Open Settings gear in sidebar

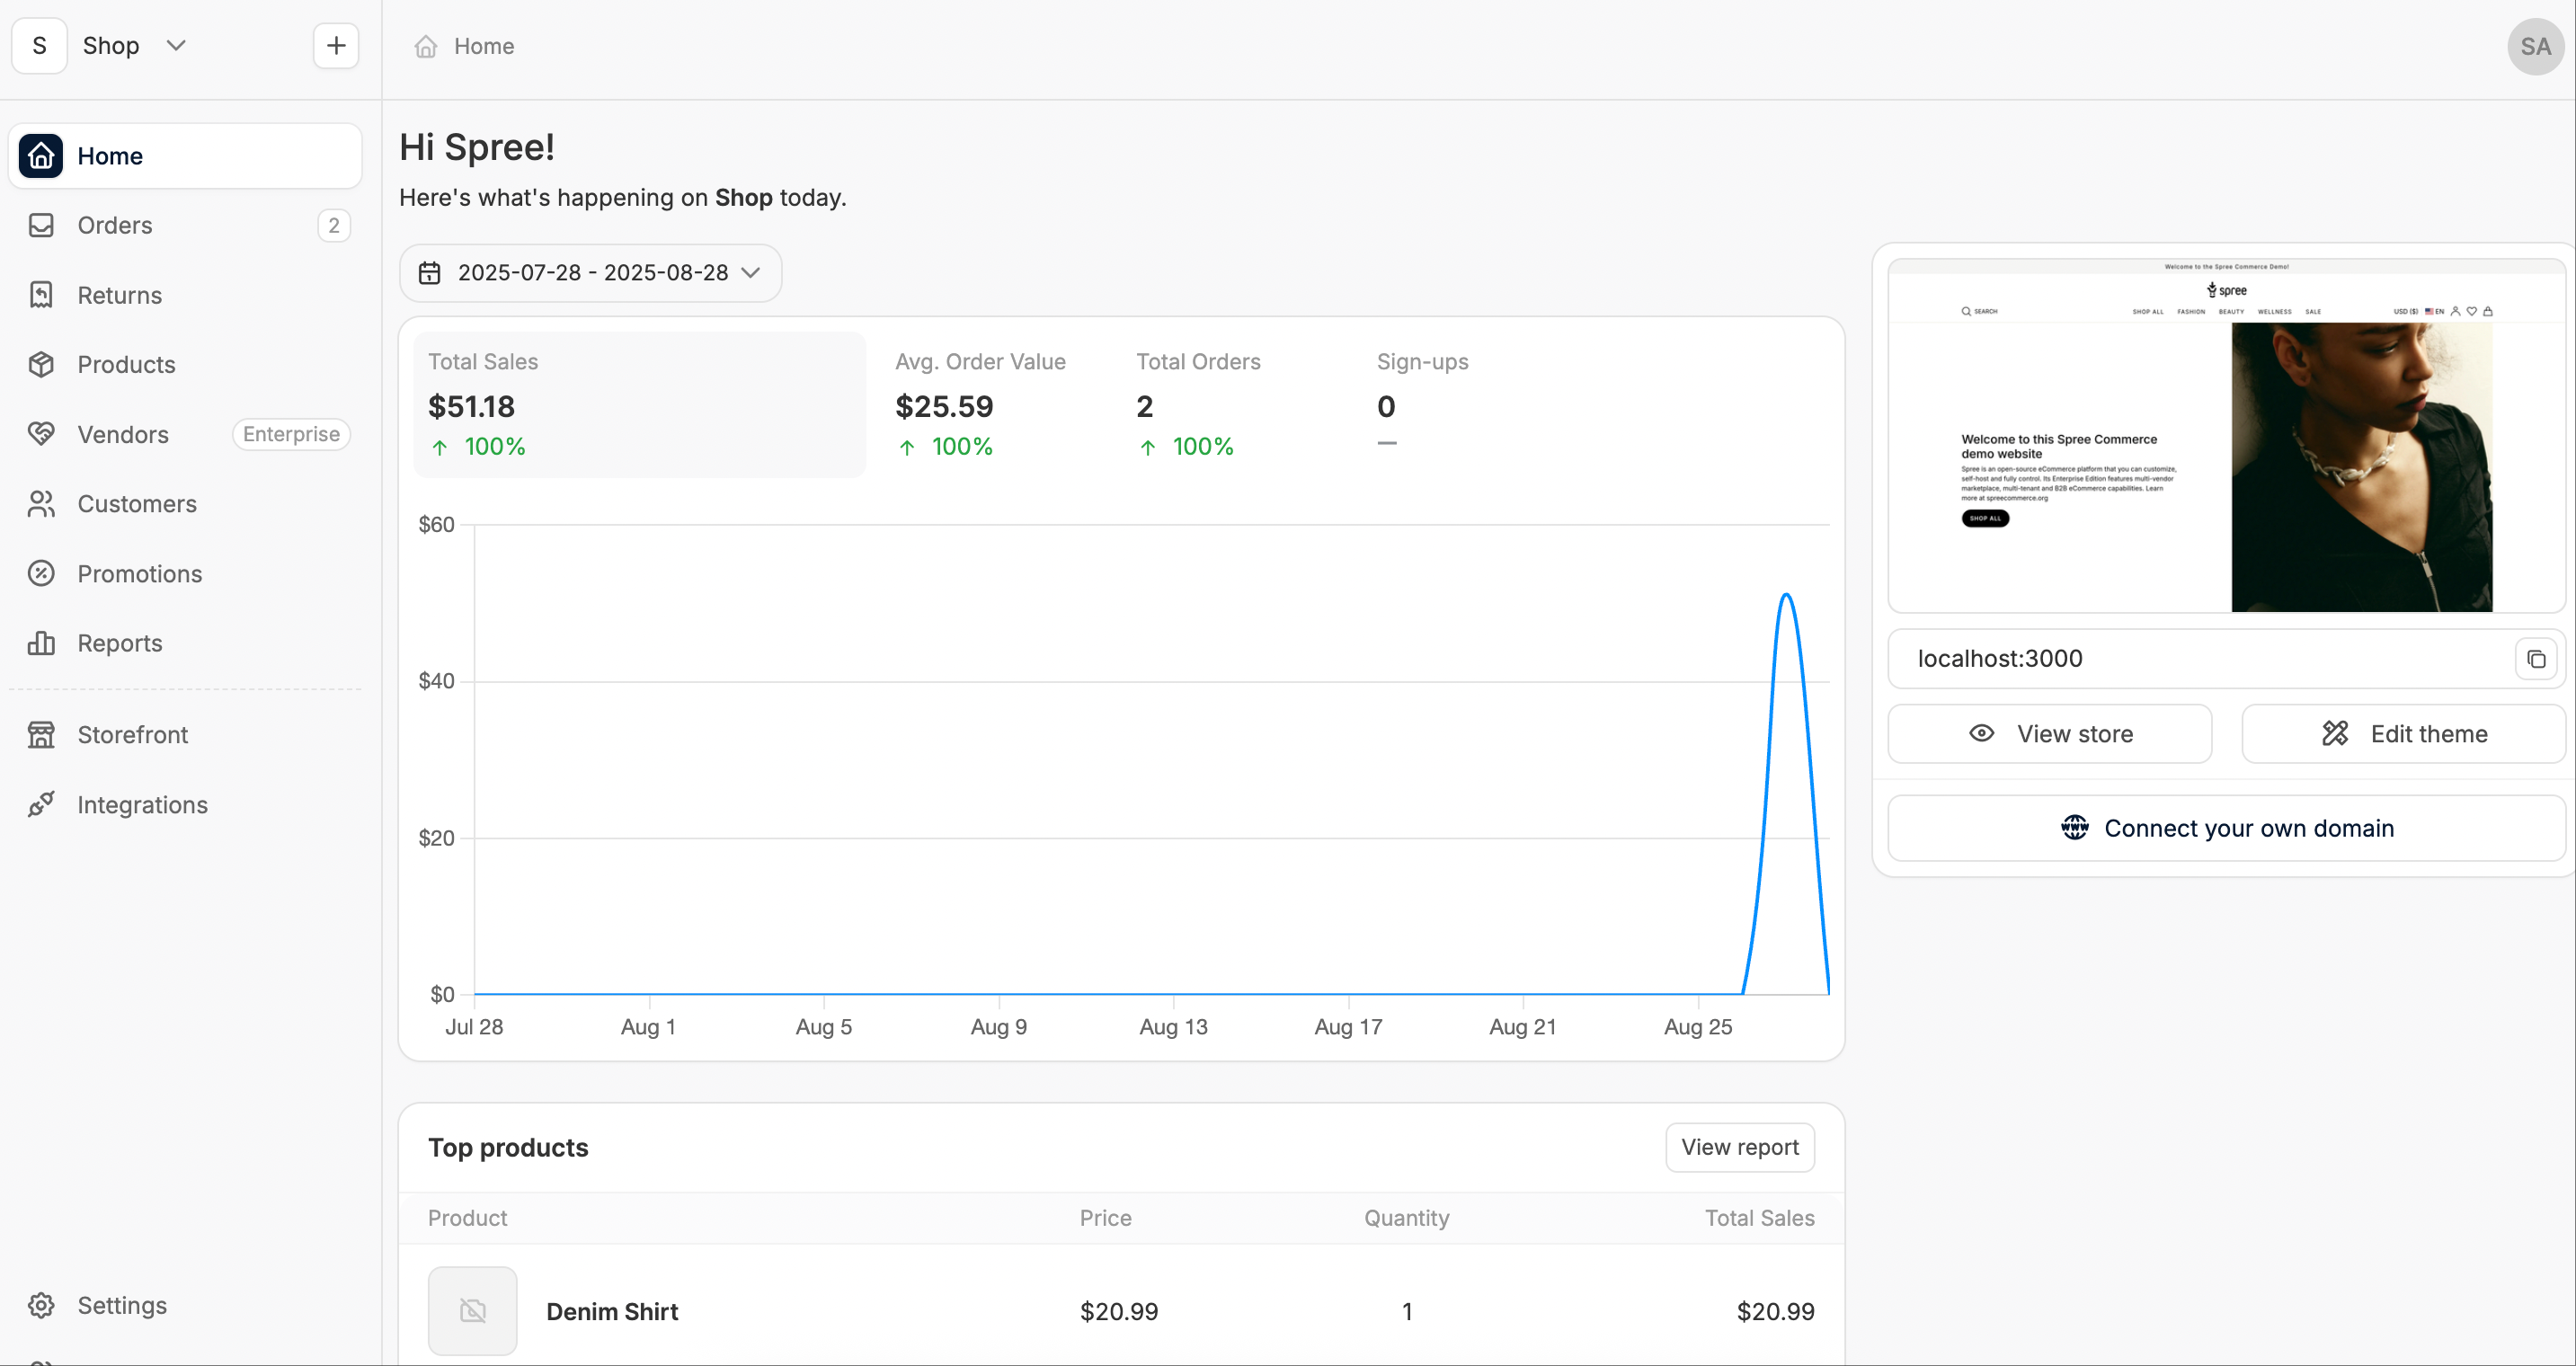(x=41, y=1305)
